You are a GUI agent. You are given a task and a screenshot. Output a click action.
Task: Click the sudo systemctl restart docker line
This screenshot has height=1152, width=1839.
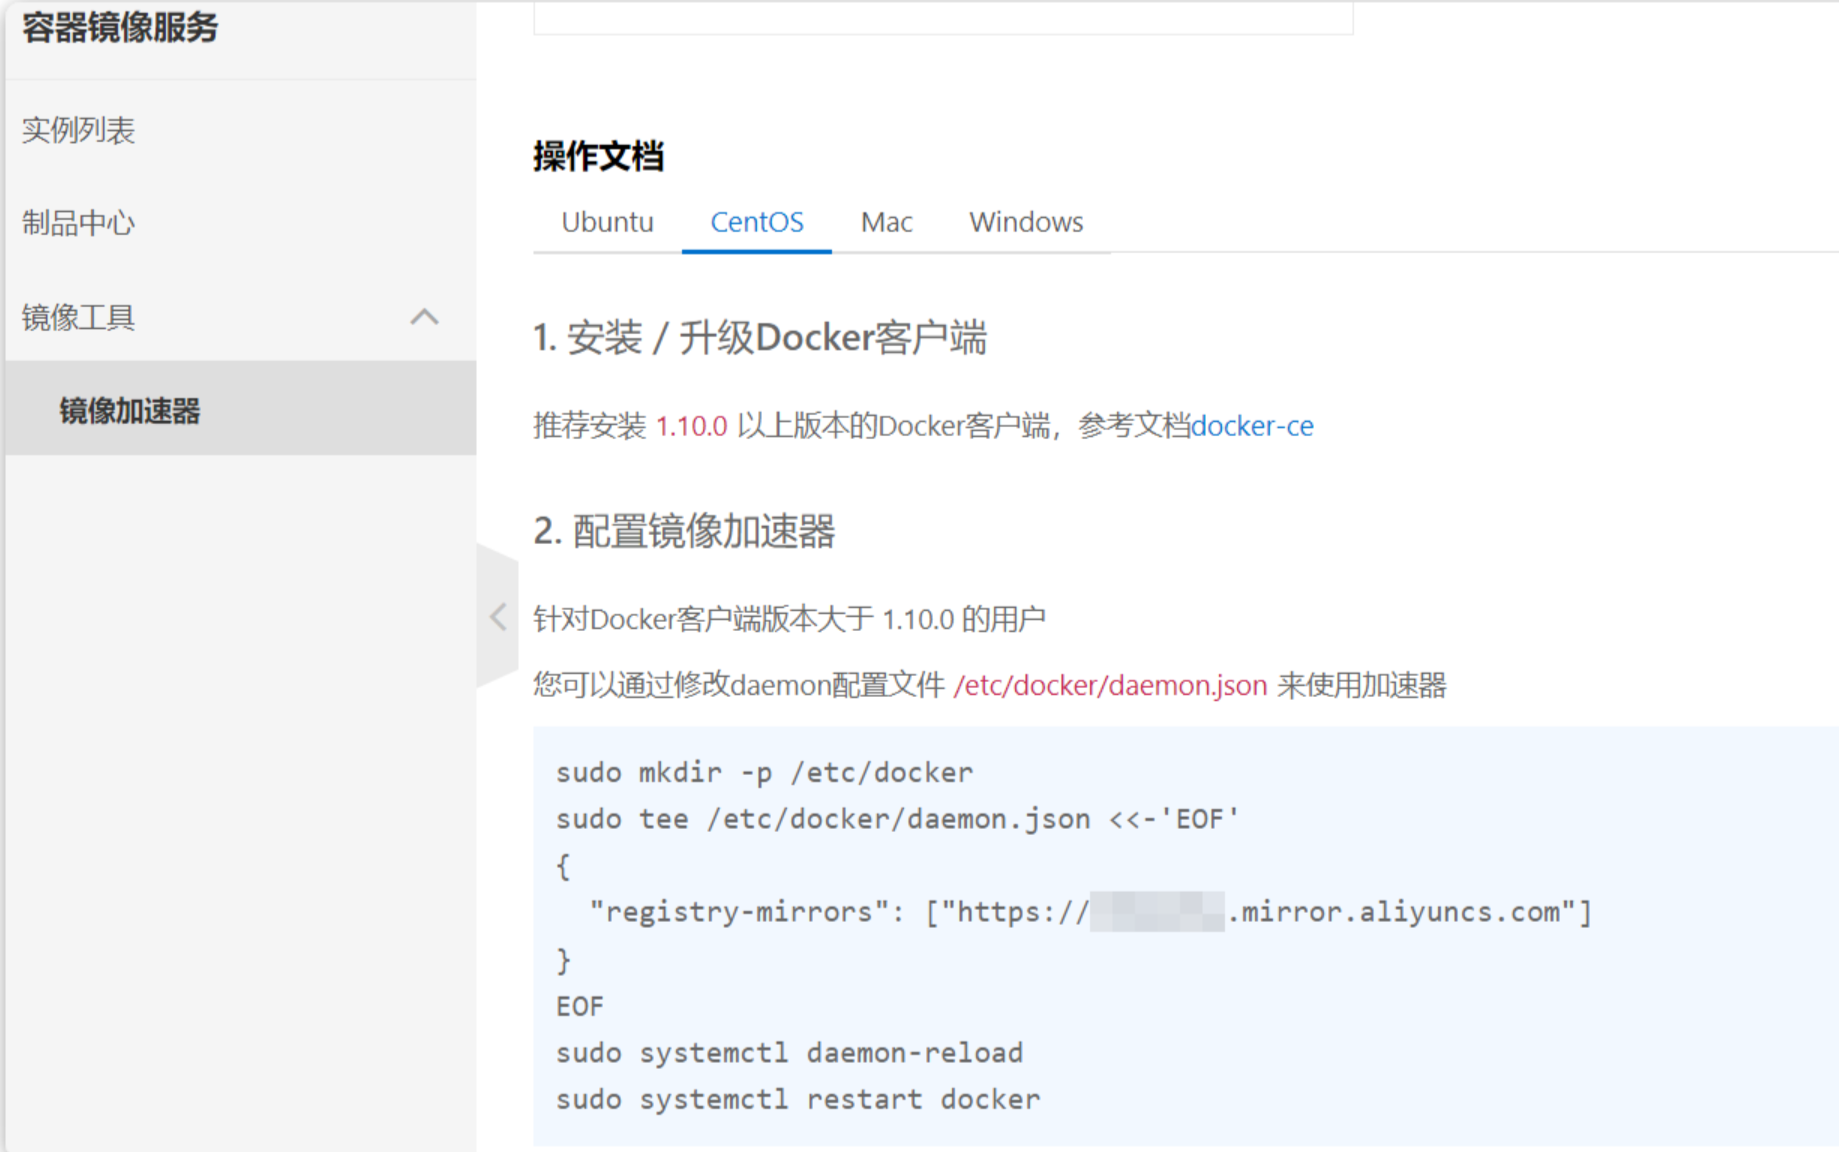798,1099
